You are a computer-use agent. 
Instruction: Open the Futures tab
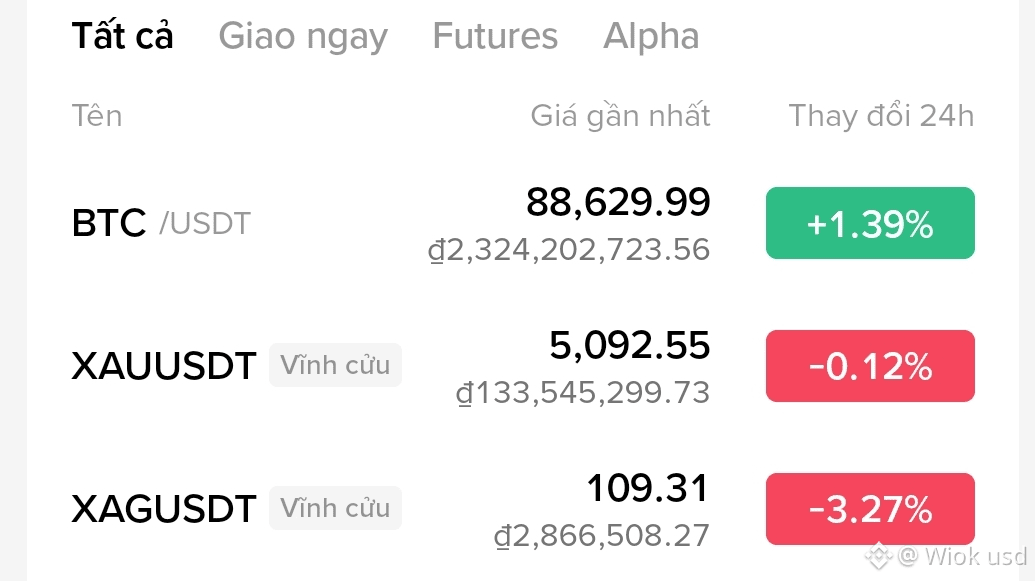point(495,37)
